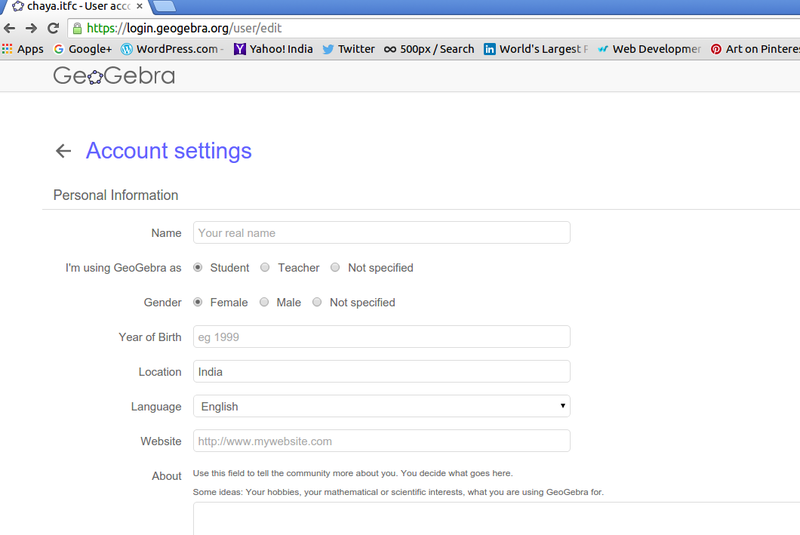The image size is (800, 535).
Task: Select Male gender radio button
Action: [x=264, y=302]
